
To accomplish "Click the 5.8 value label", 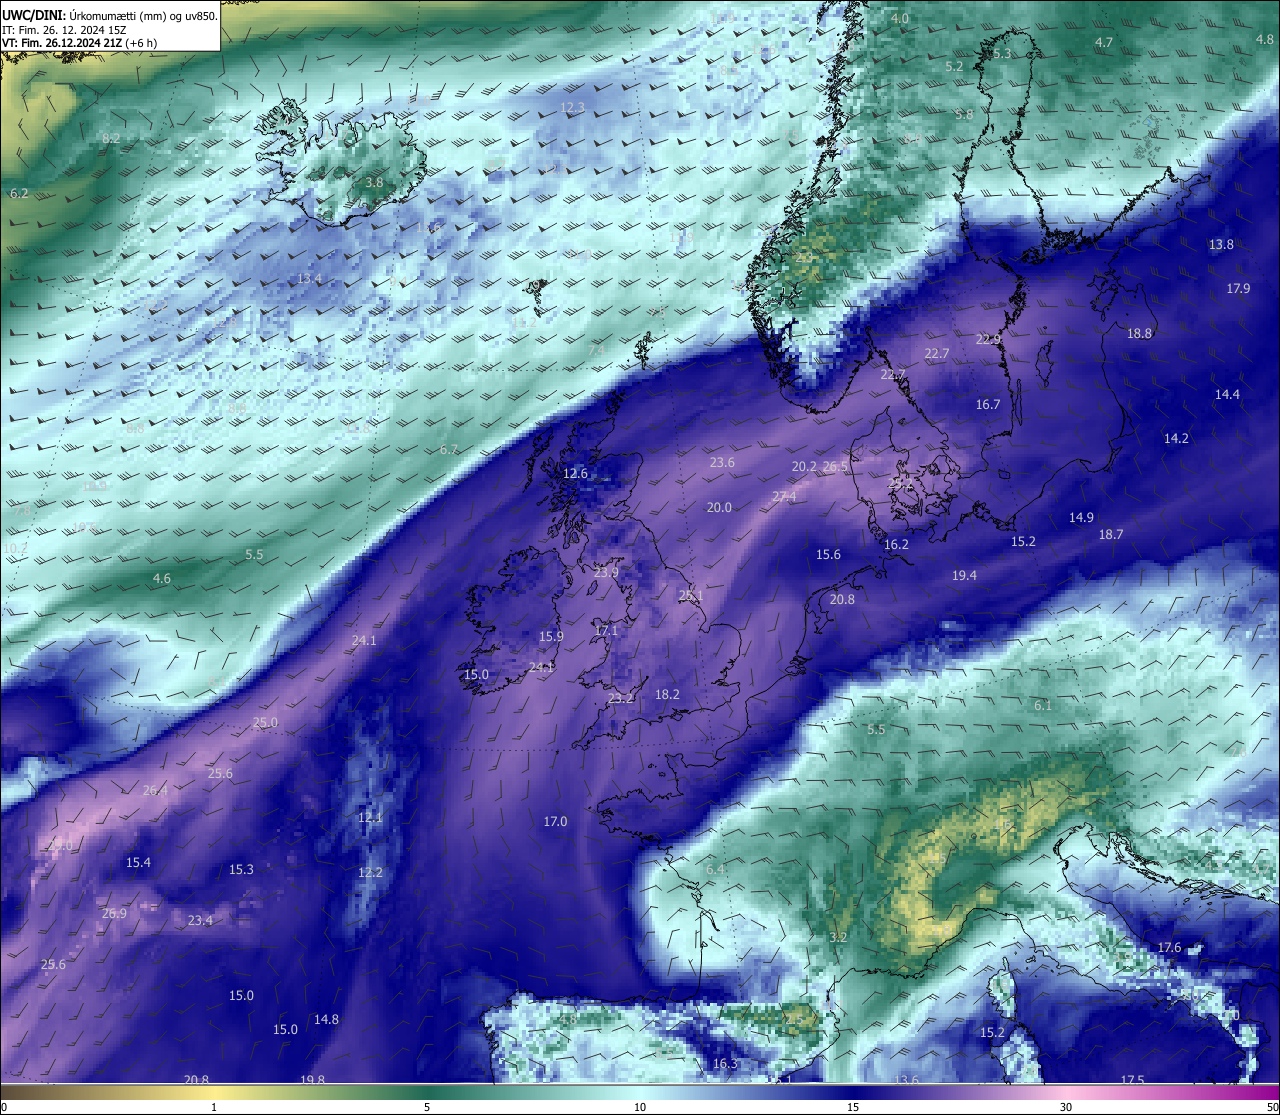I will (964, 115).
